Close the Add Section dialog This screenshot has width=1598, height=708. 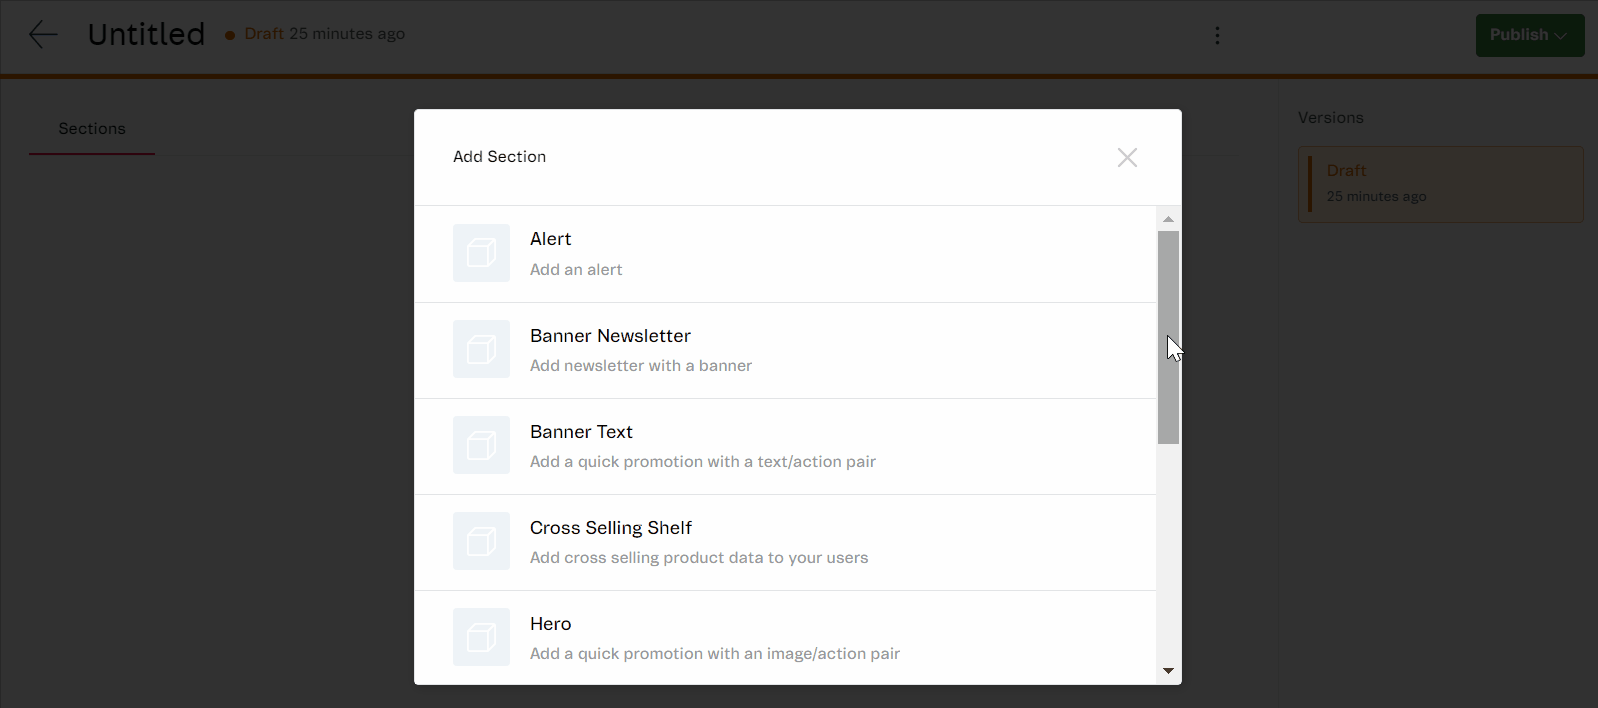pyautogui.click(x=1127, y=157)
